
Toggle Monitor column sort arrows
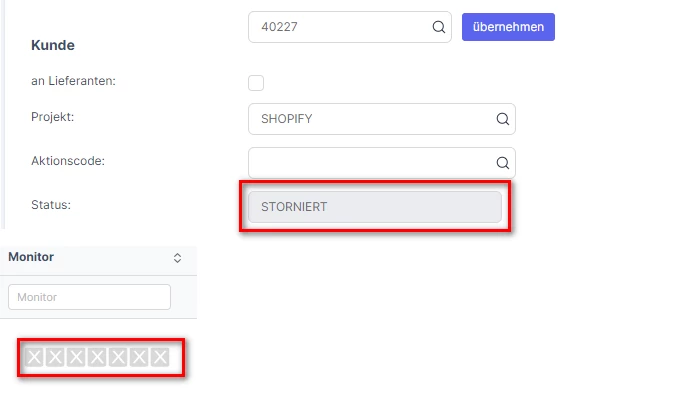[x=177, y=258]
